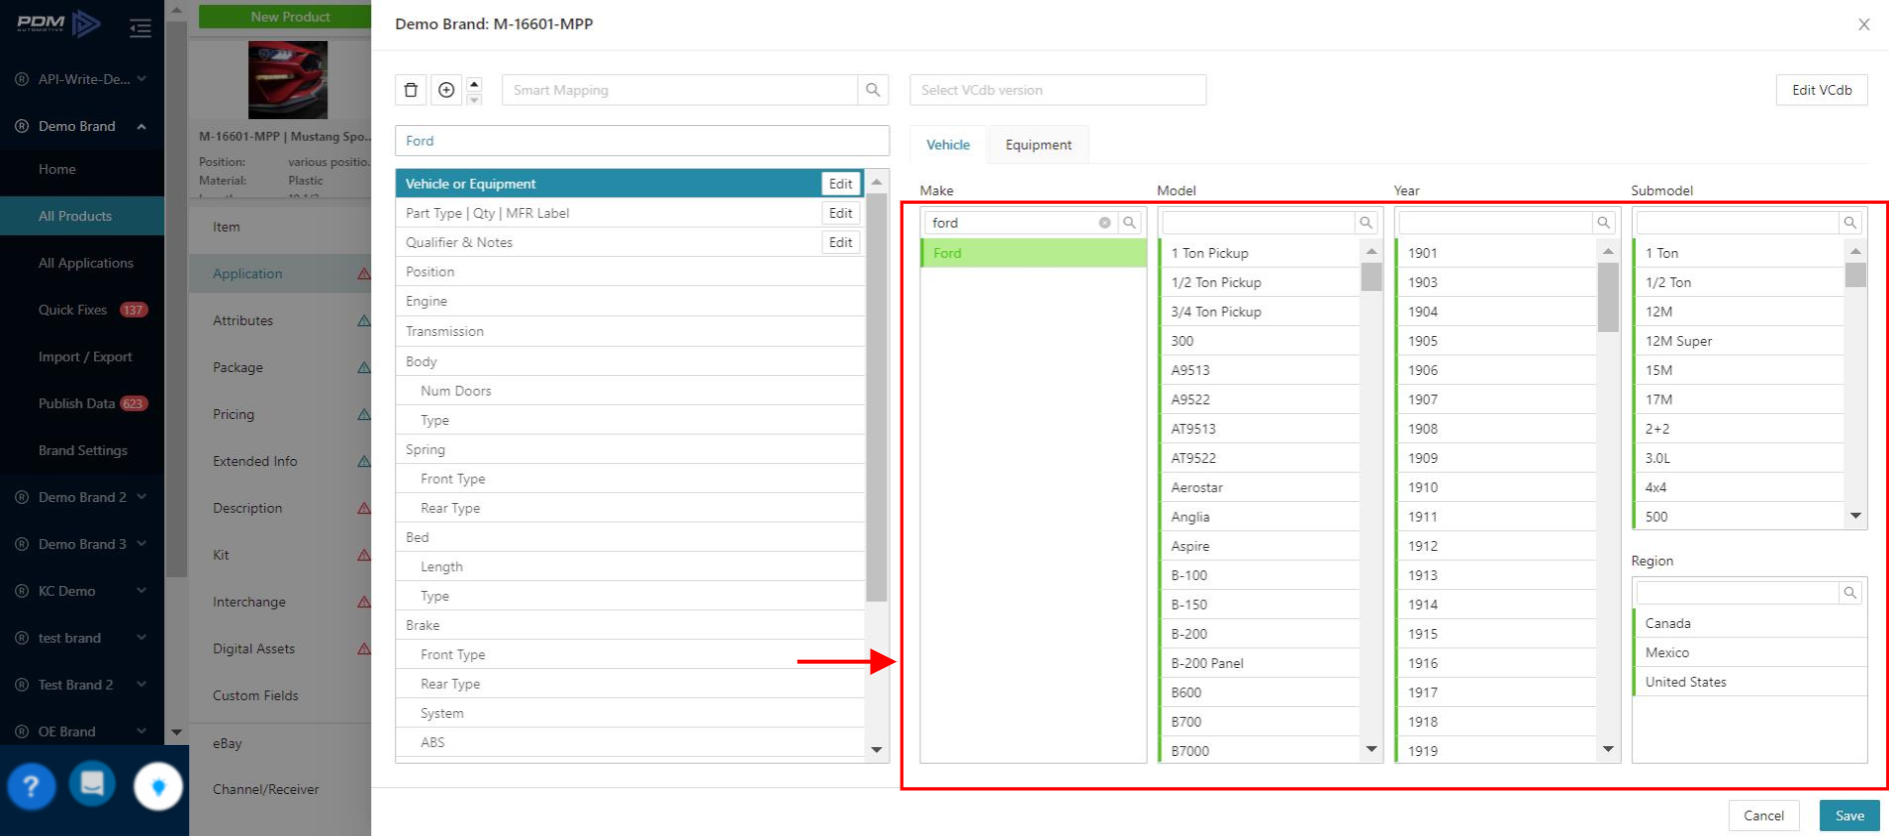
Task: Click the Region search icon
Action: tap(1850, 593)
